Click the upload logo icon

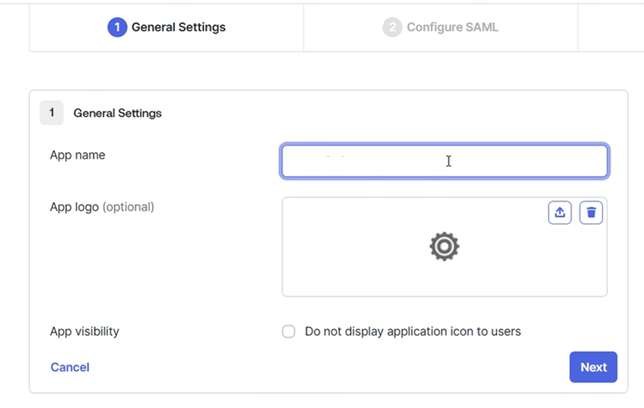point(560,212)
